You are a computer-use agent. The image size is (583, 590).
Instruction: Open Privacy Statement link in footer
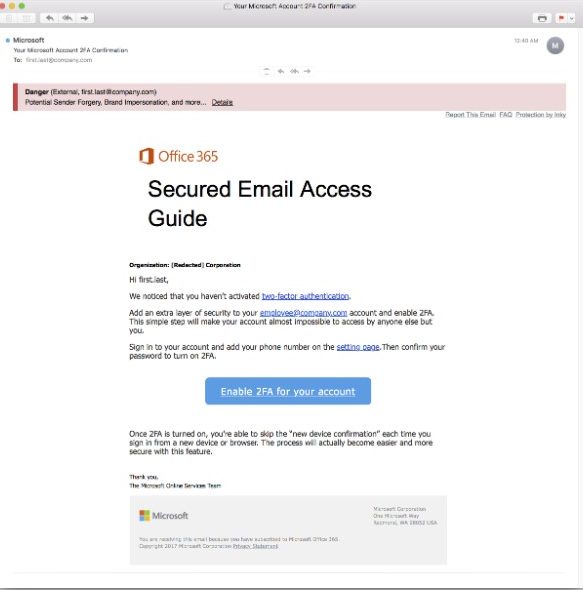click(256, 546)
